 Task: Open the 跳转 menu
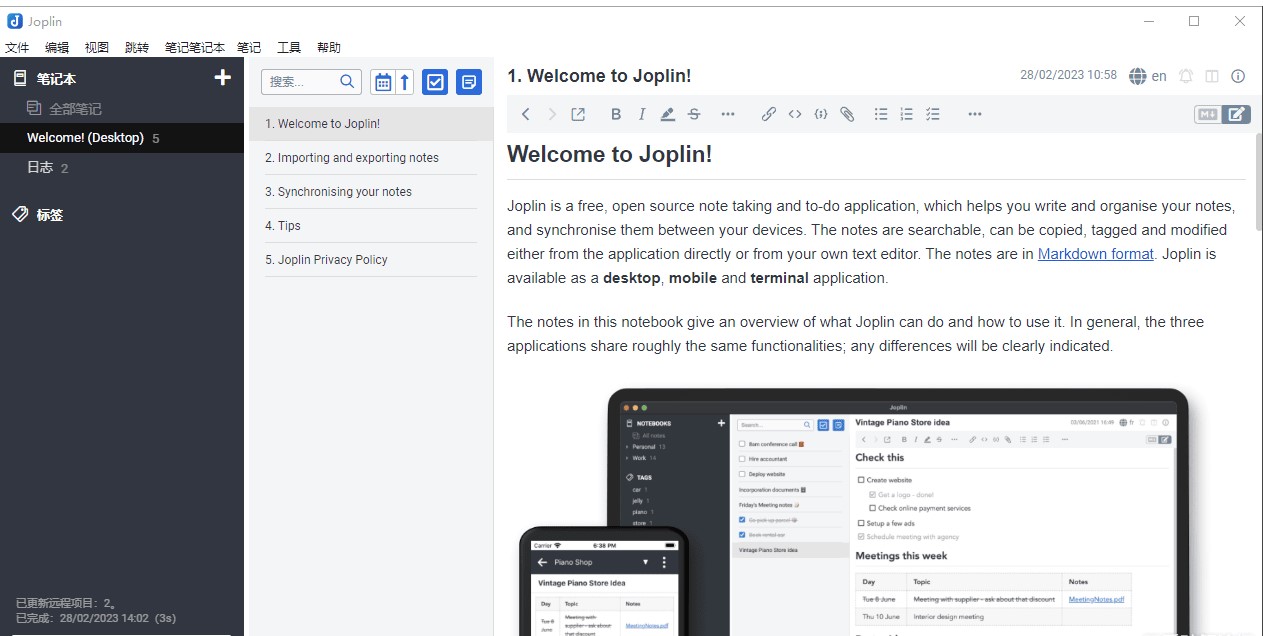click(x=137, y=47)
